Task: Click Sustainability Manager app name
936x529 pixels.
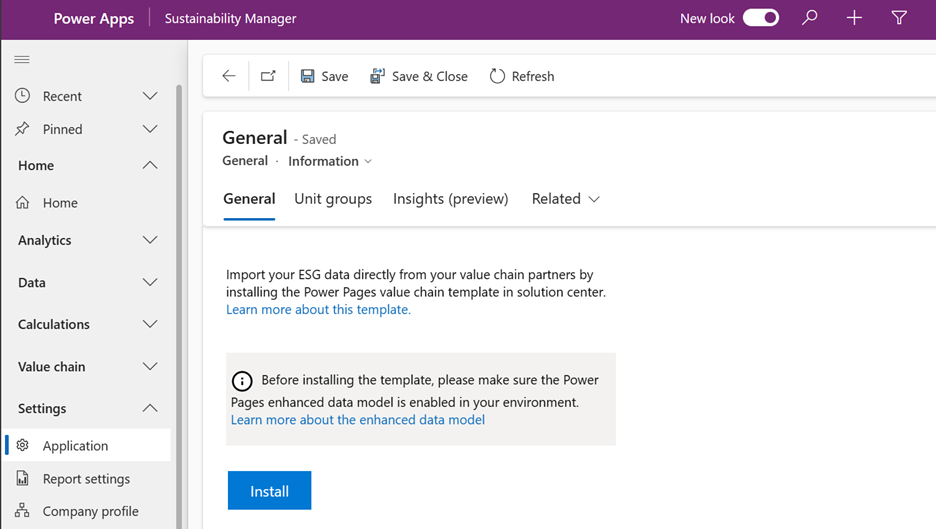Action: 230,19
